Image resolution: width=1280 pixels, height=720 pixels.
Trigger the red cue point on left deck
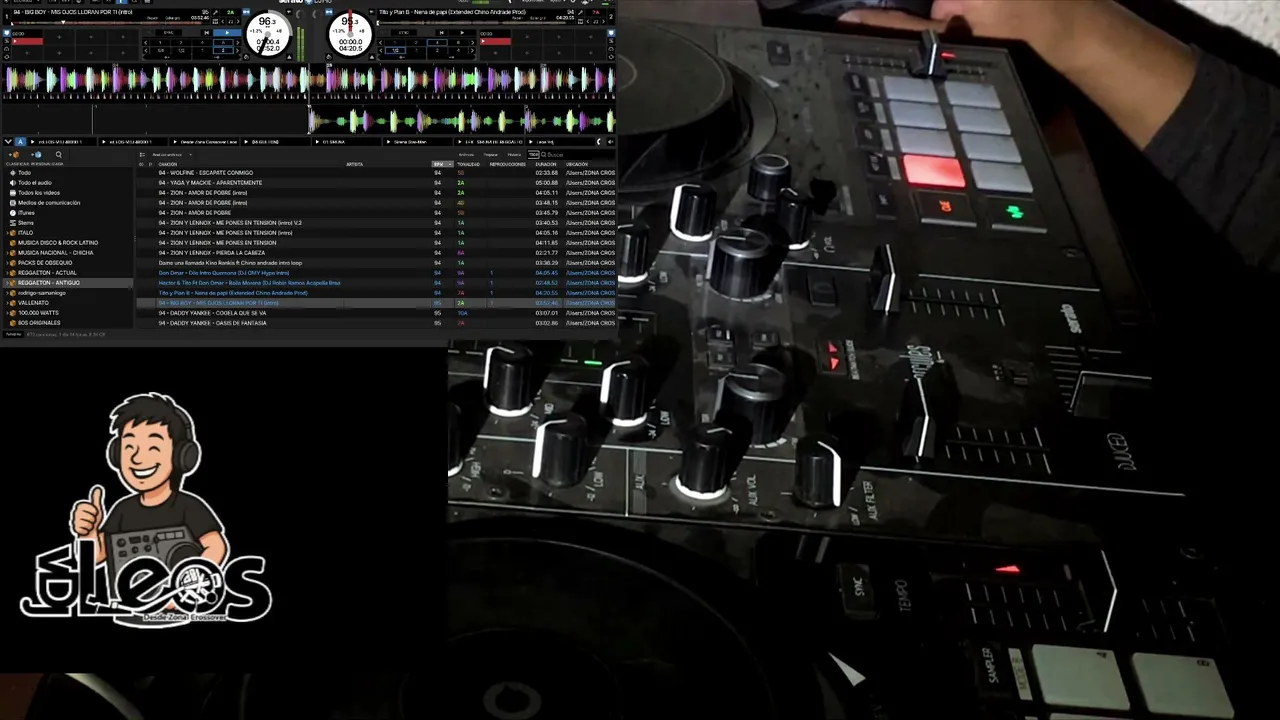pyautogui.click(x=28, y=41)
